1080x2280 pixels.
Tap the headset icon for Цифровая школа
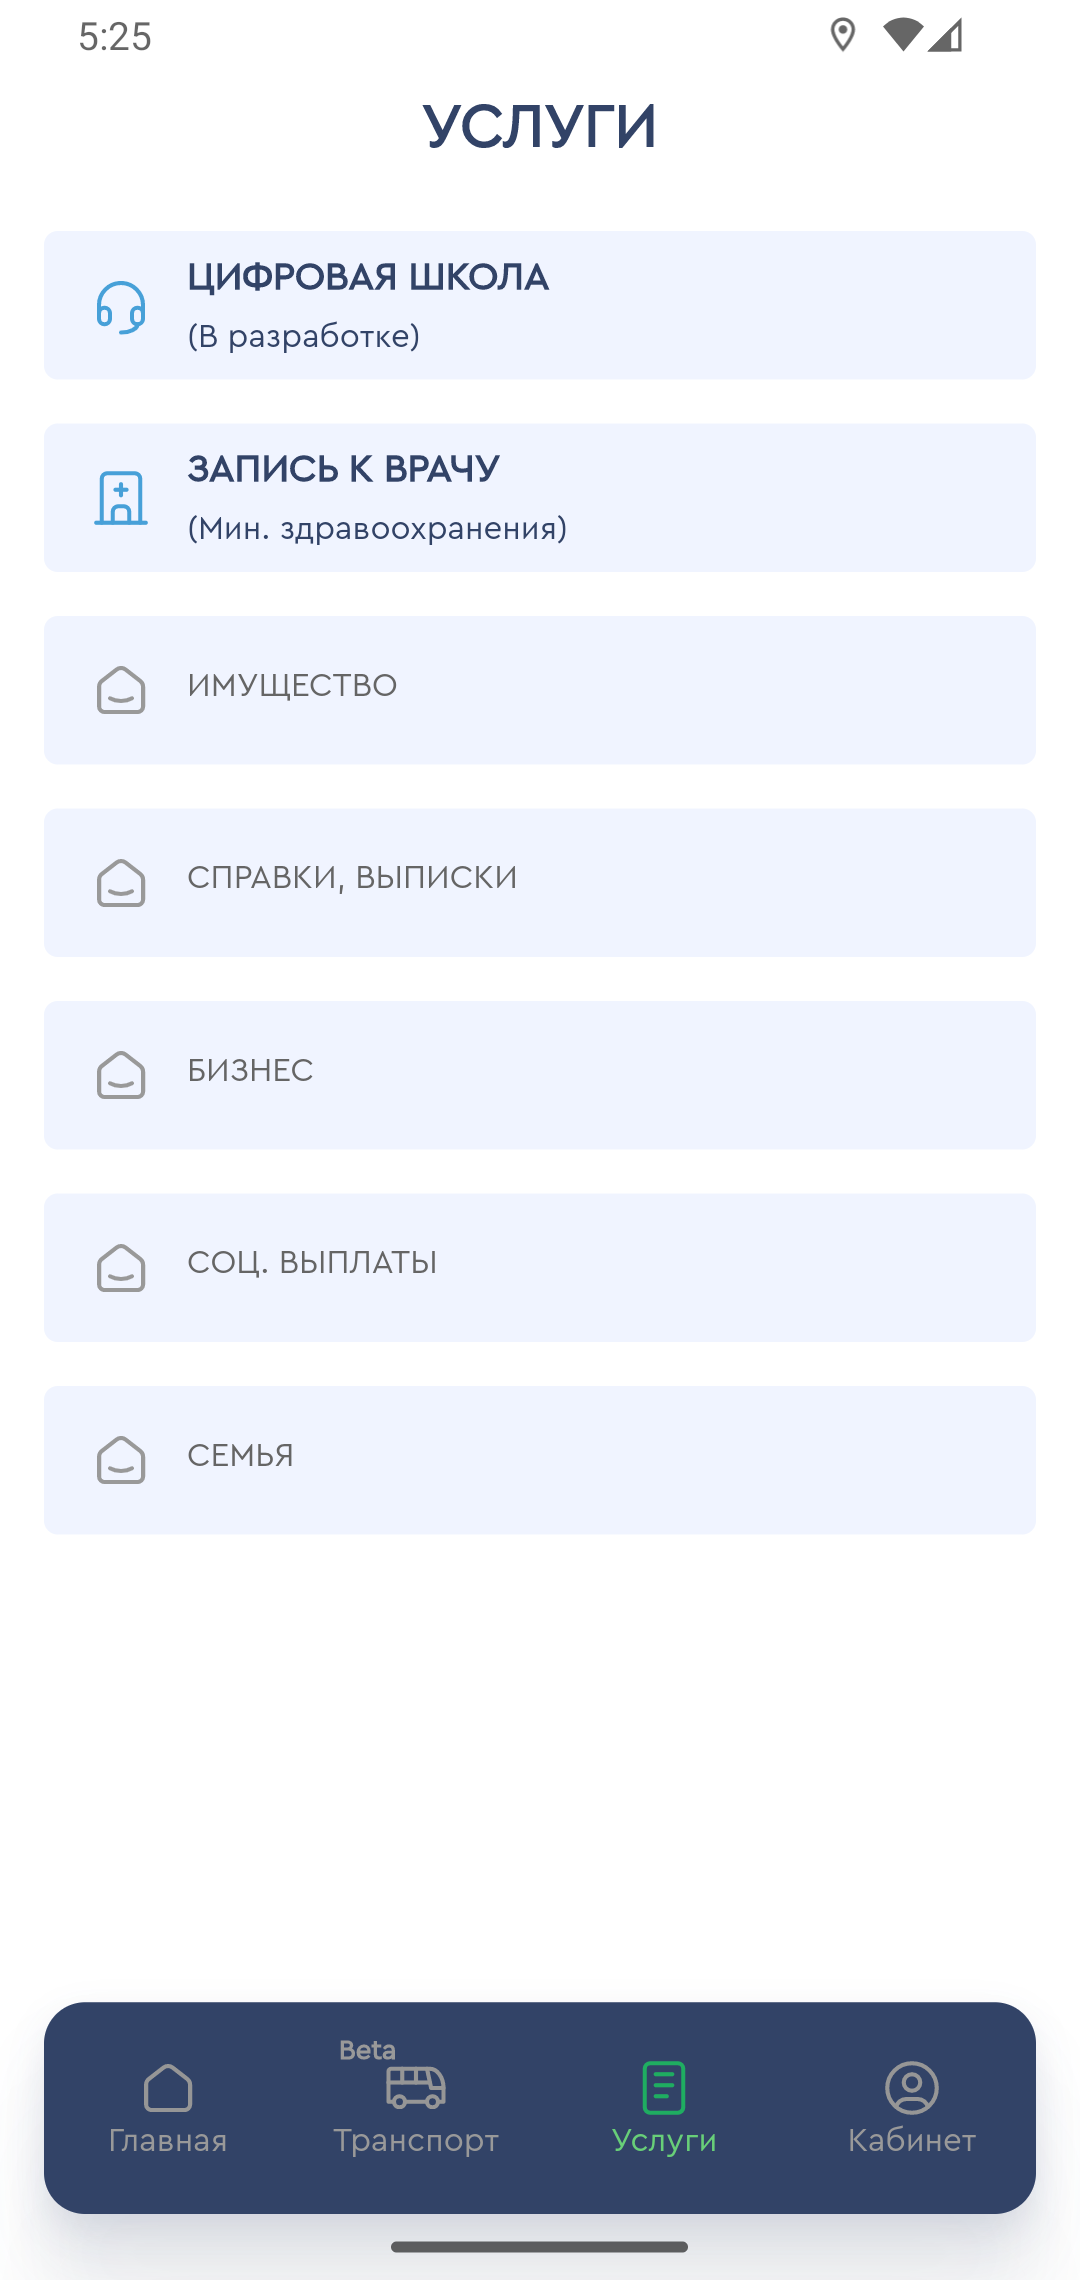click(x=121, y=307)
